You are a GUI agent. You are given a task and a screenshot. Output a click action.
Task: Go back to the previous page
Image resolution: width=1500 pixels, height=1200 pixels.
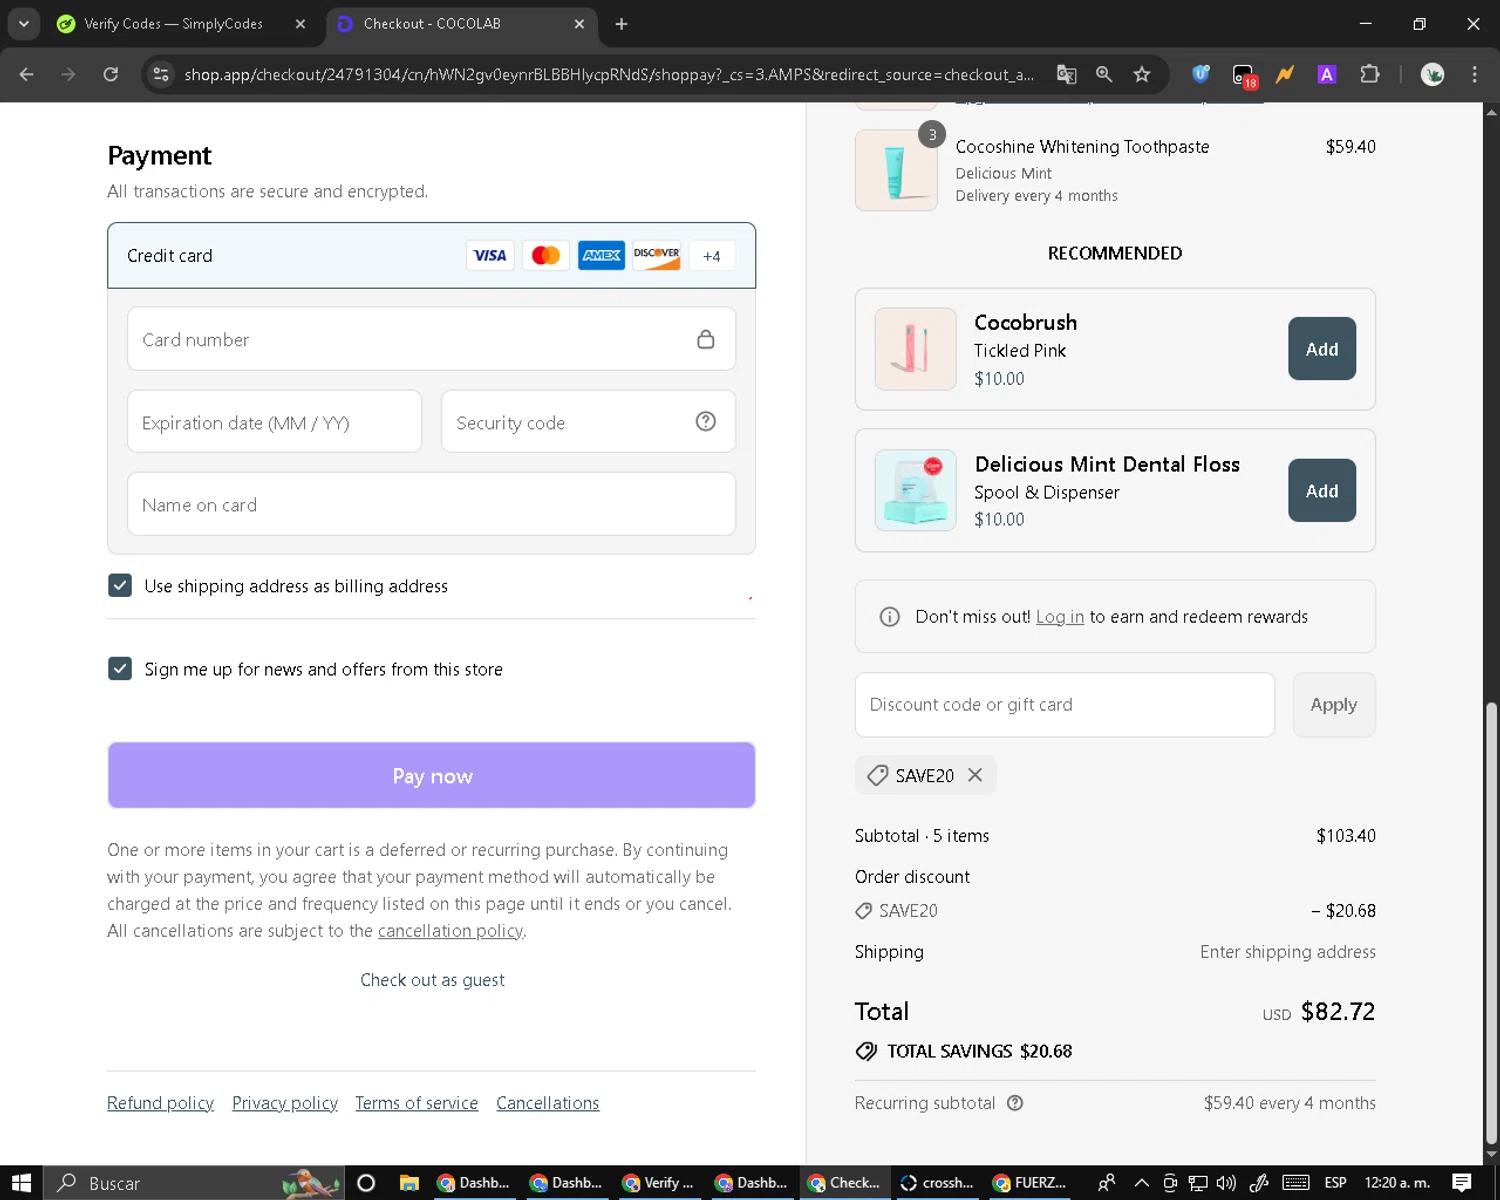coord(27,74)
